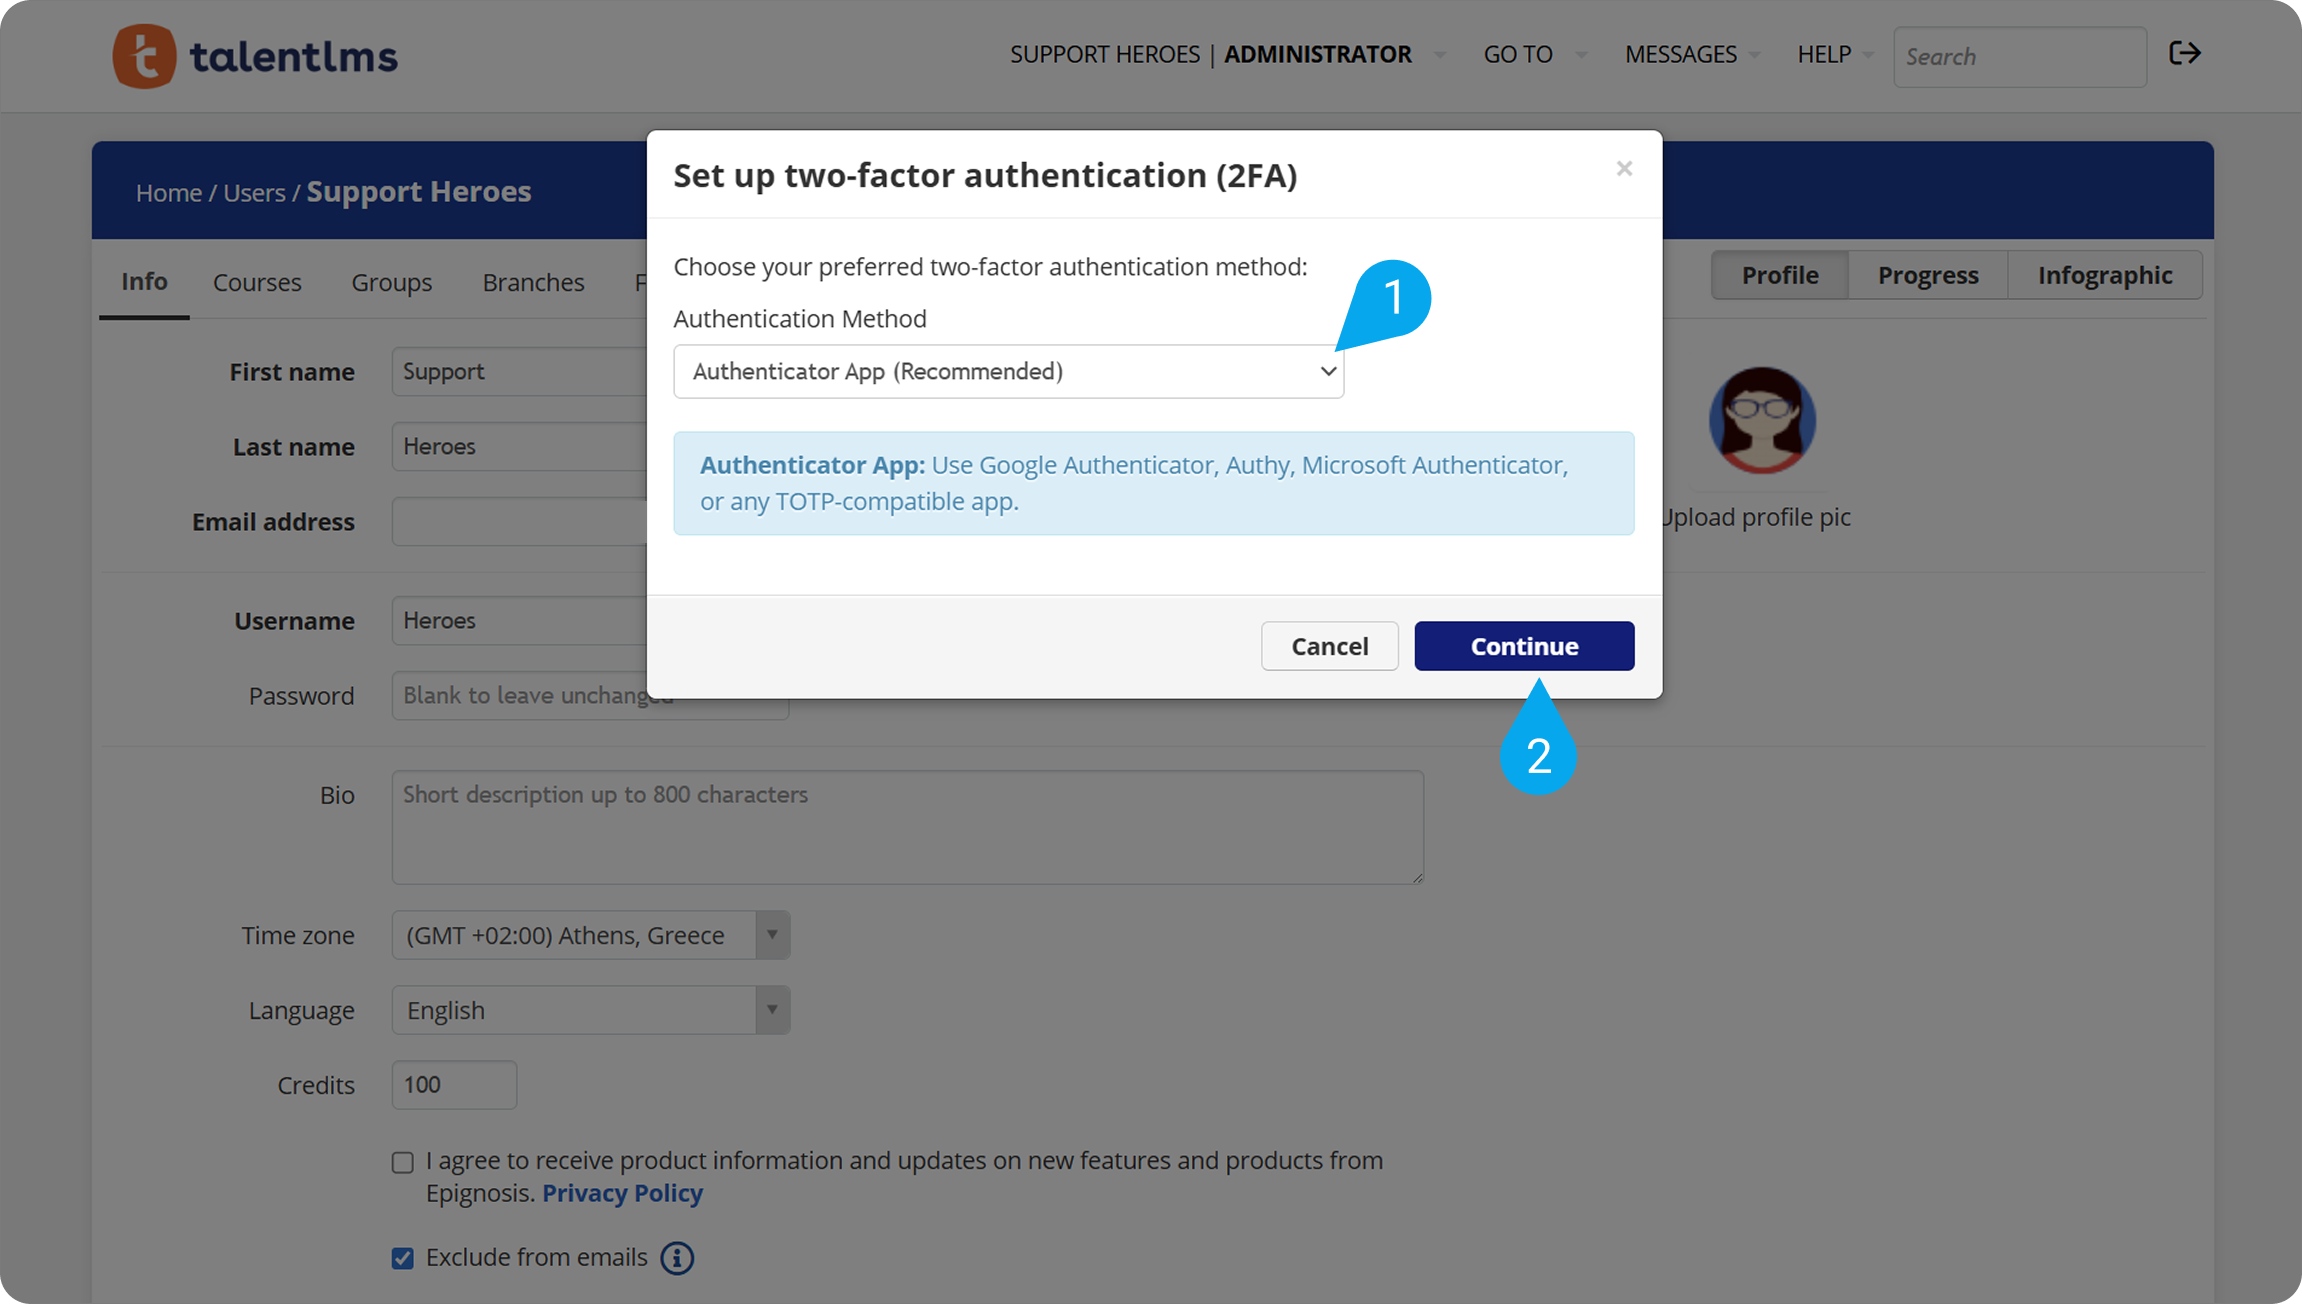Open the Groups tab
Screen dimensions: 2302x1304
point(391,283)
